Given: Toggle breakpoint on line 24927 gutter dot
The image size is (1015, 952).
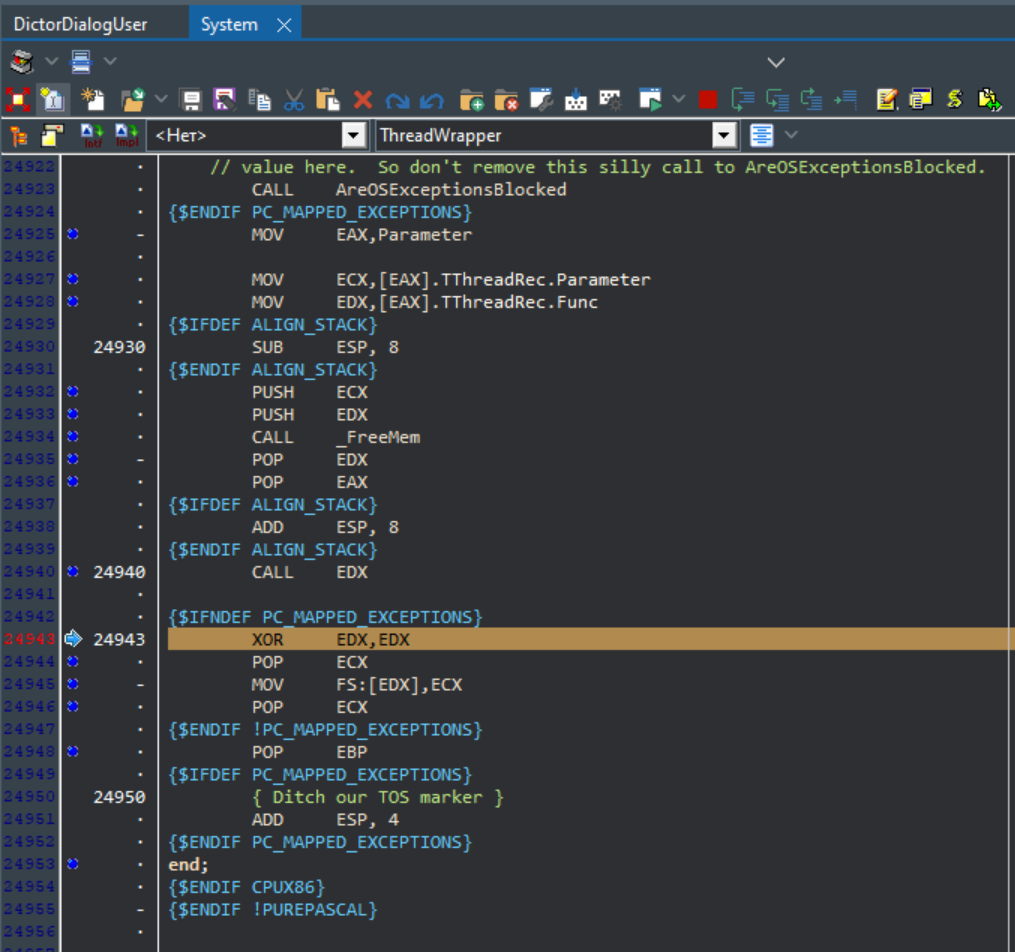Looking at the screenshot, I should (x=73, y=279).
